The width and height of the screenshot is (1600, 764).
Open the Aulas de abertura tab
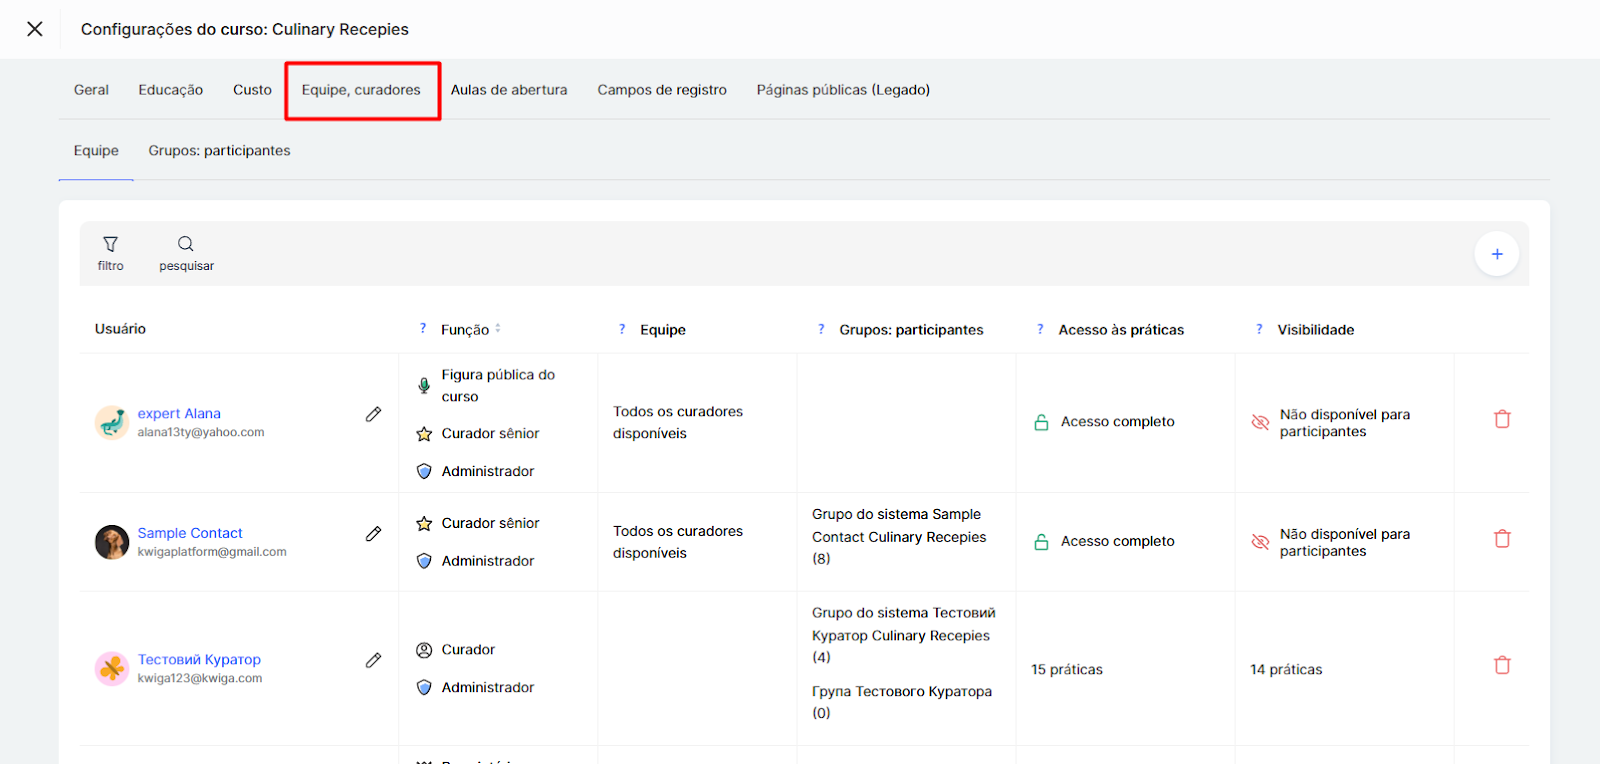pos(508,90)
